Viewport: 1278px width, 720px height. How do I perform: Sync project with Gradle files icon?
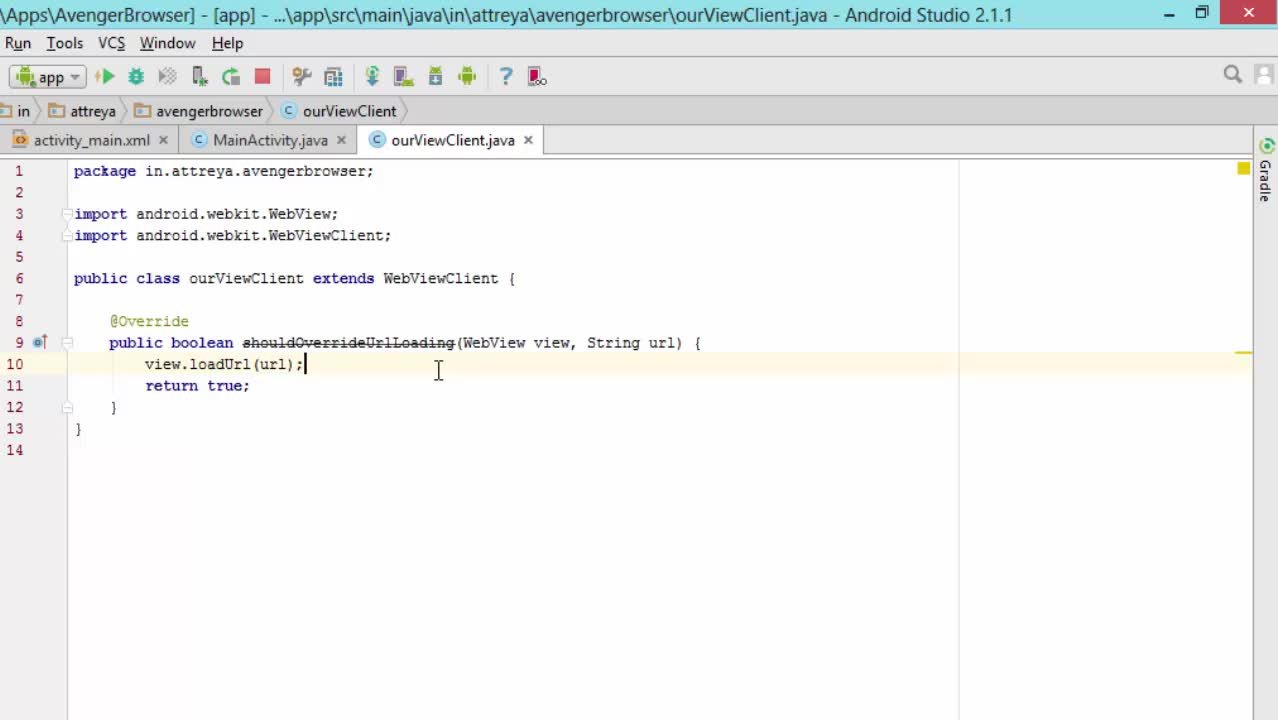(x=372, y=76)
